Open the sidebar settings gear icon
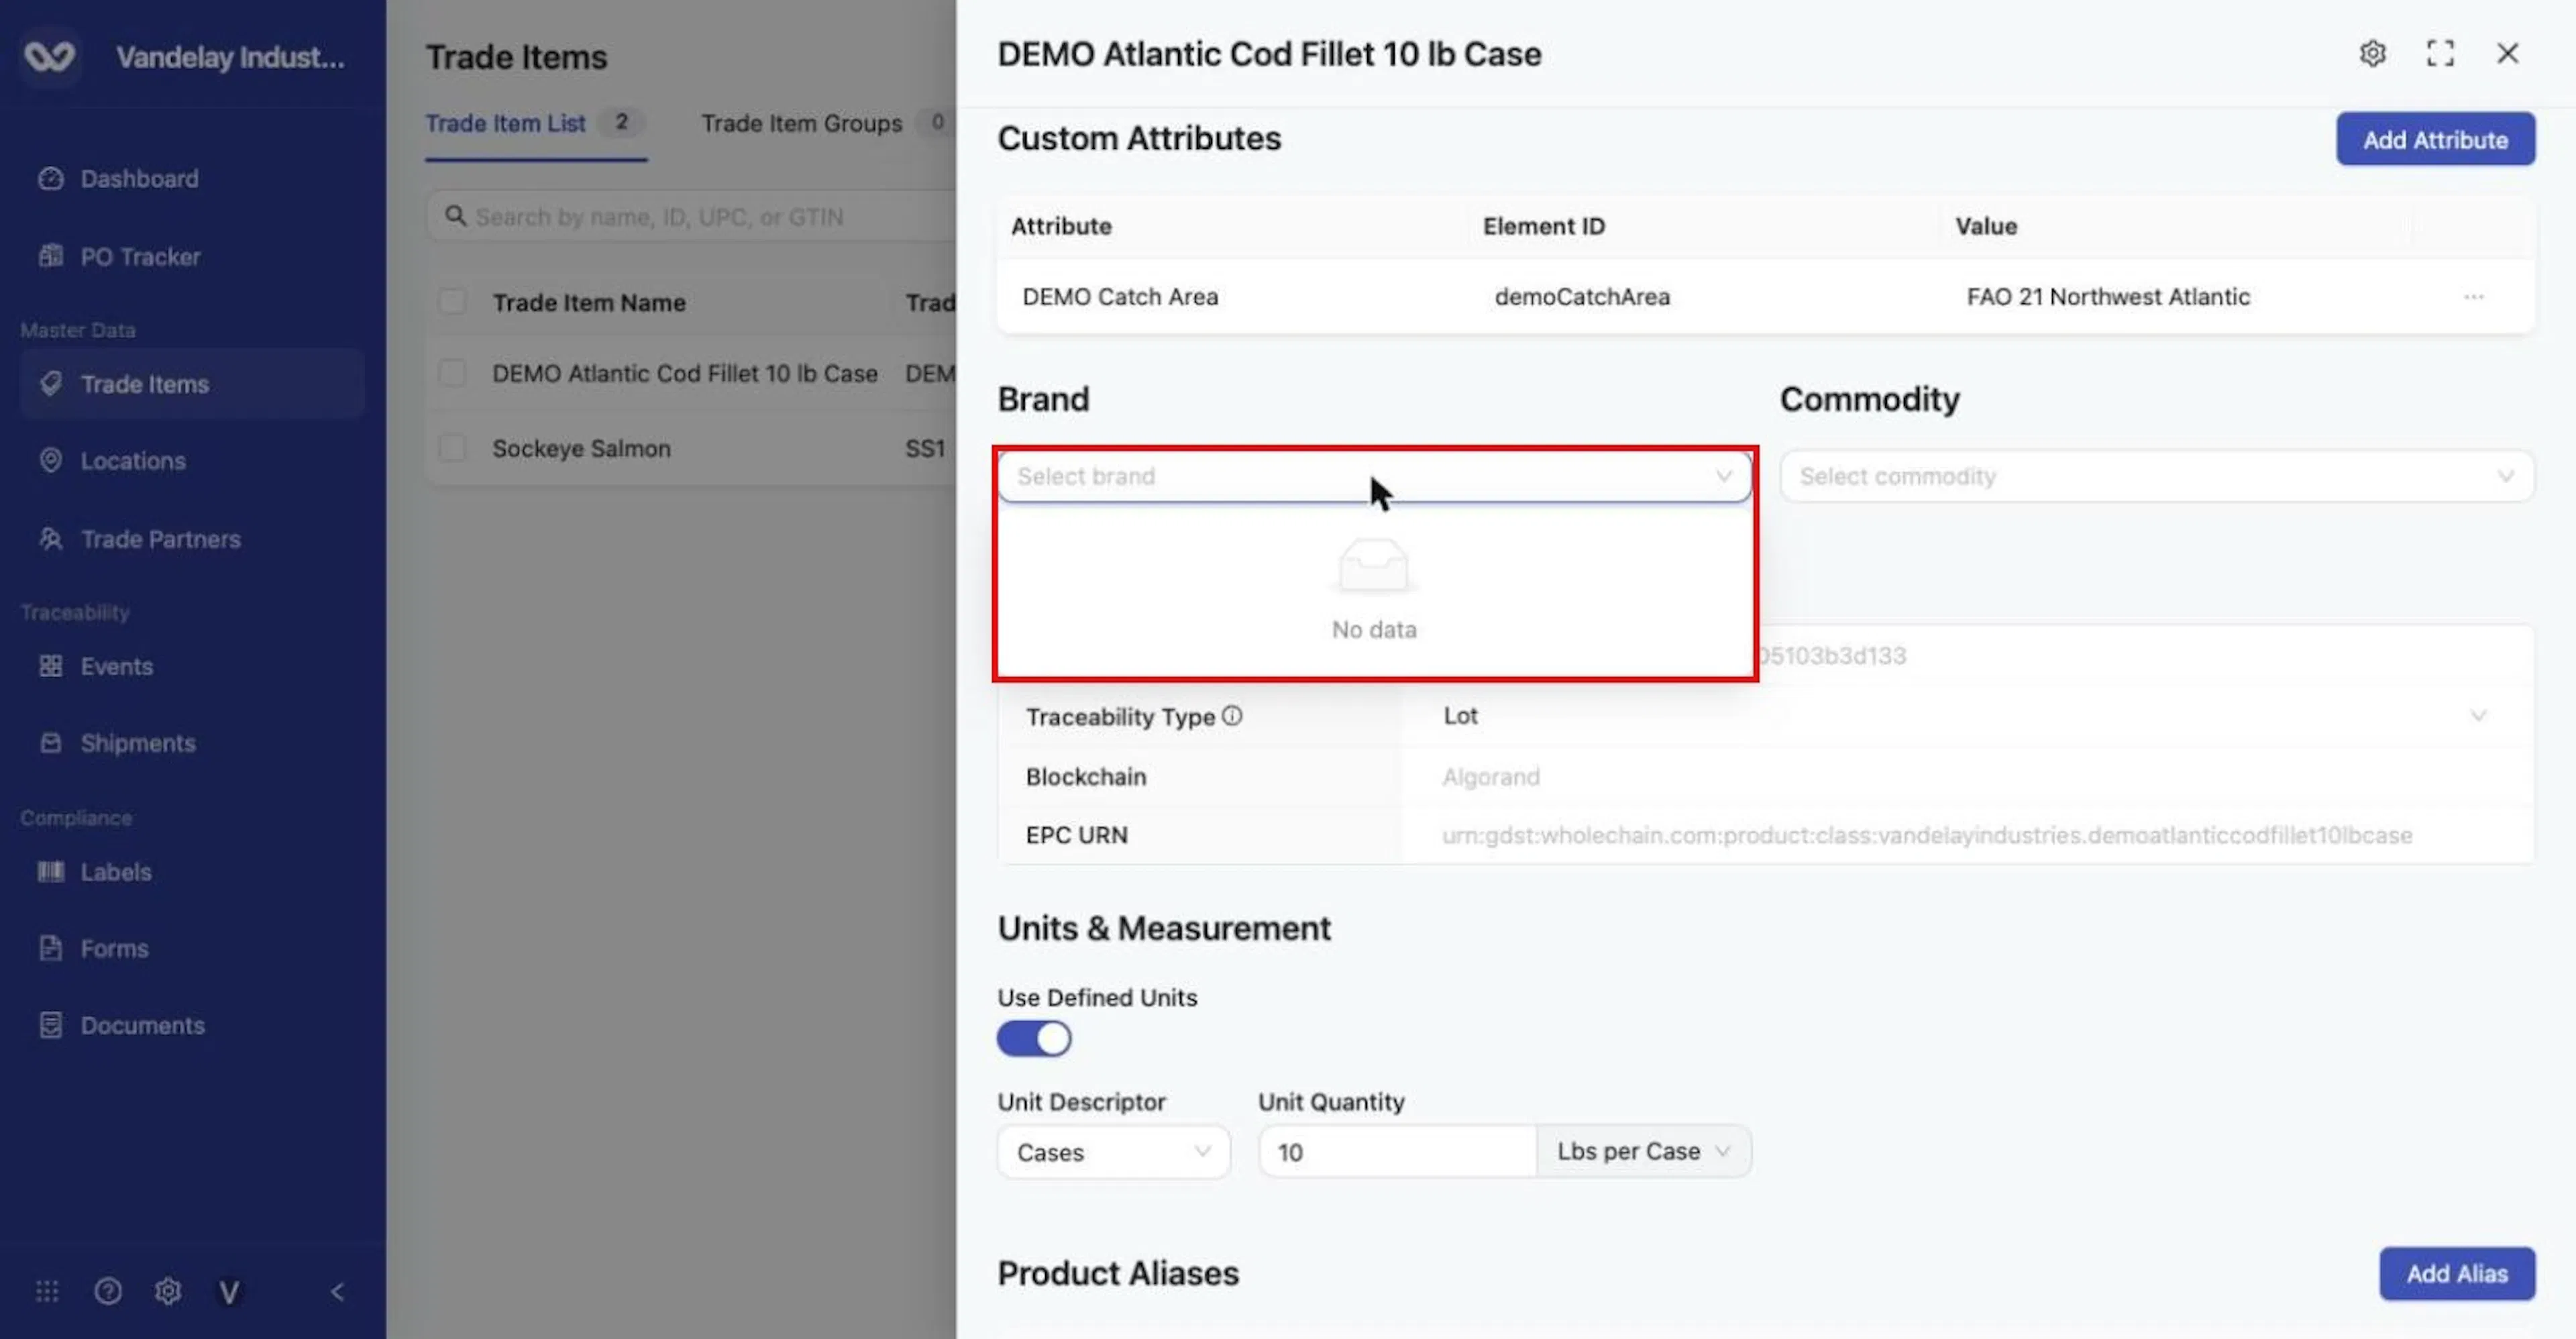Viewport: 2576px width, 1339px height. (x=168, y=1291)
